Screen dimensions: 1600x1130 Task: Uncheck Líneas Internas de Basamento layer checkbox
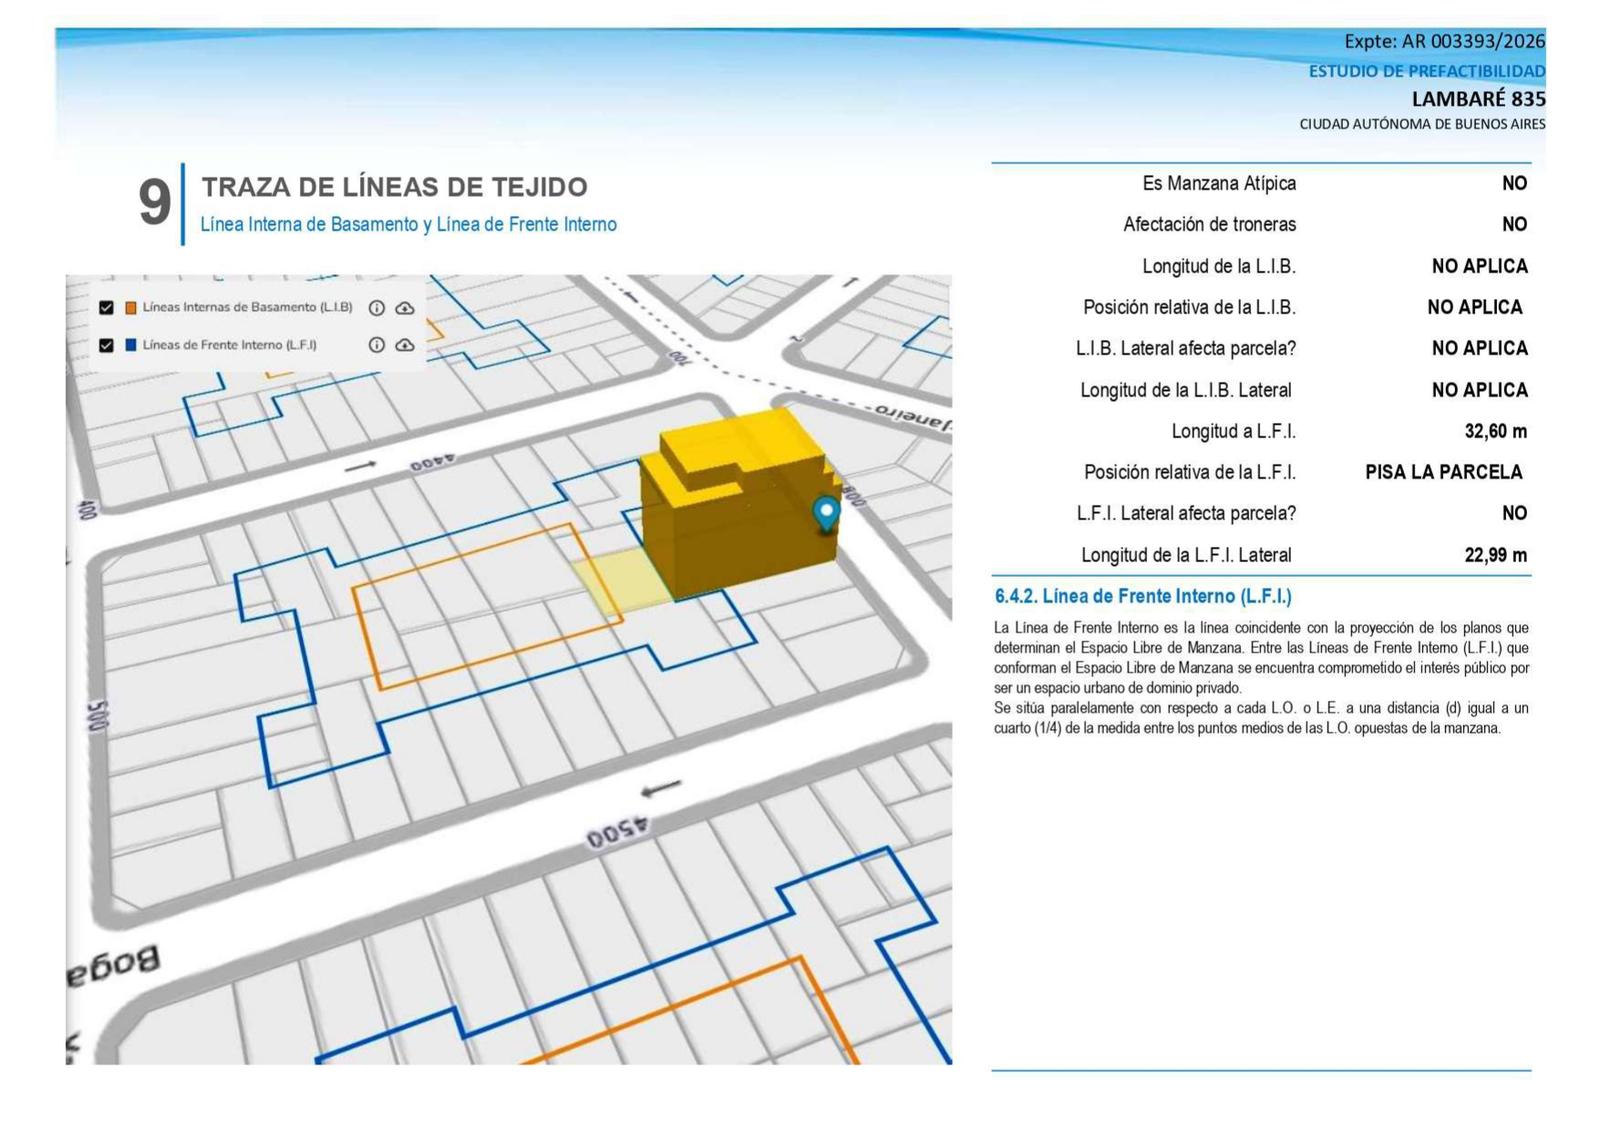106,308
